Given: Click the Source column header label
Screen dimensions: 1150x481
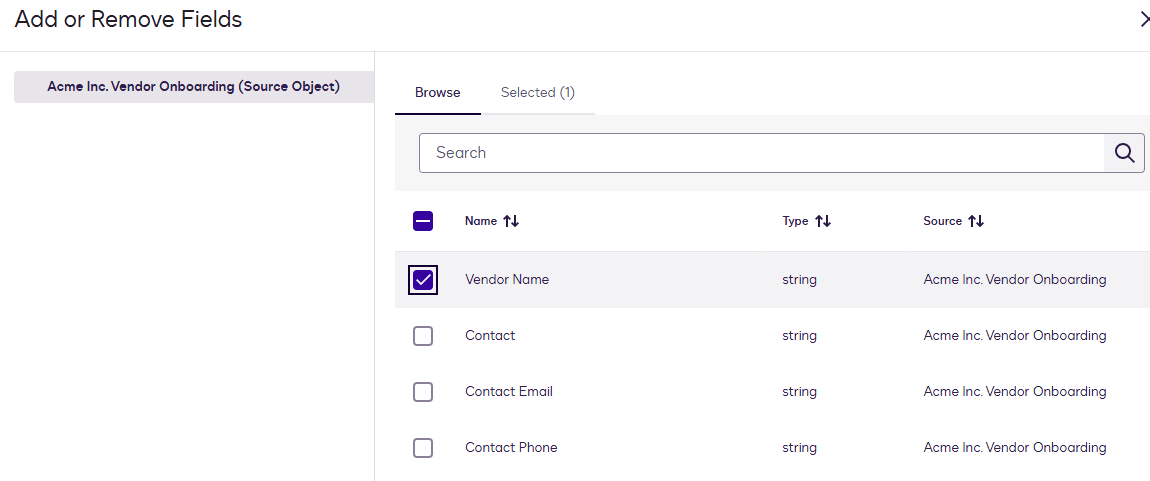Looking at the screenshot, I should pyautogui.click(x=942, y=221).
